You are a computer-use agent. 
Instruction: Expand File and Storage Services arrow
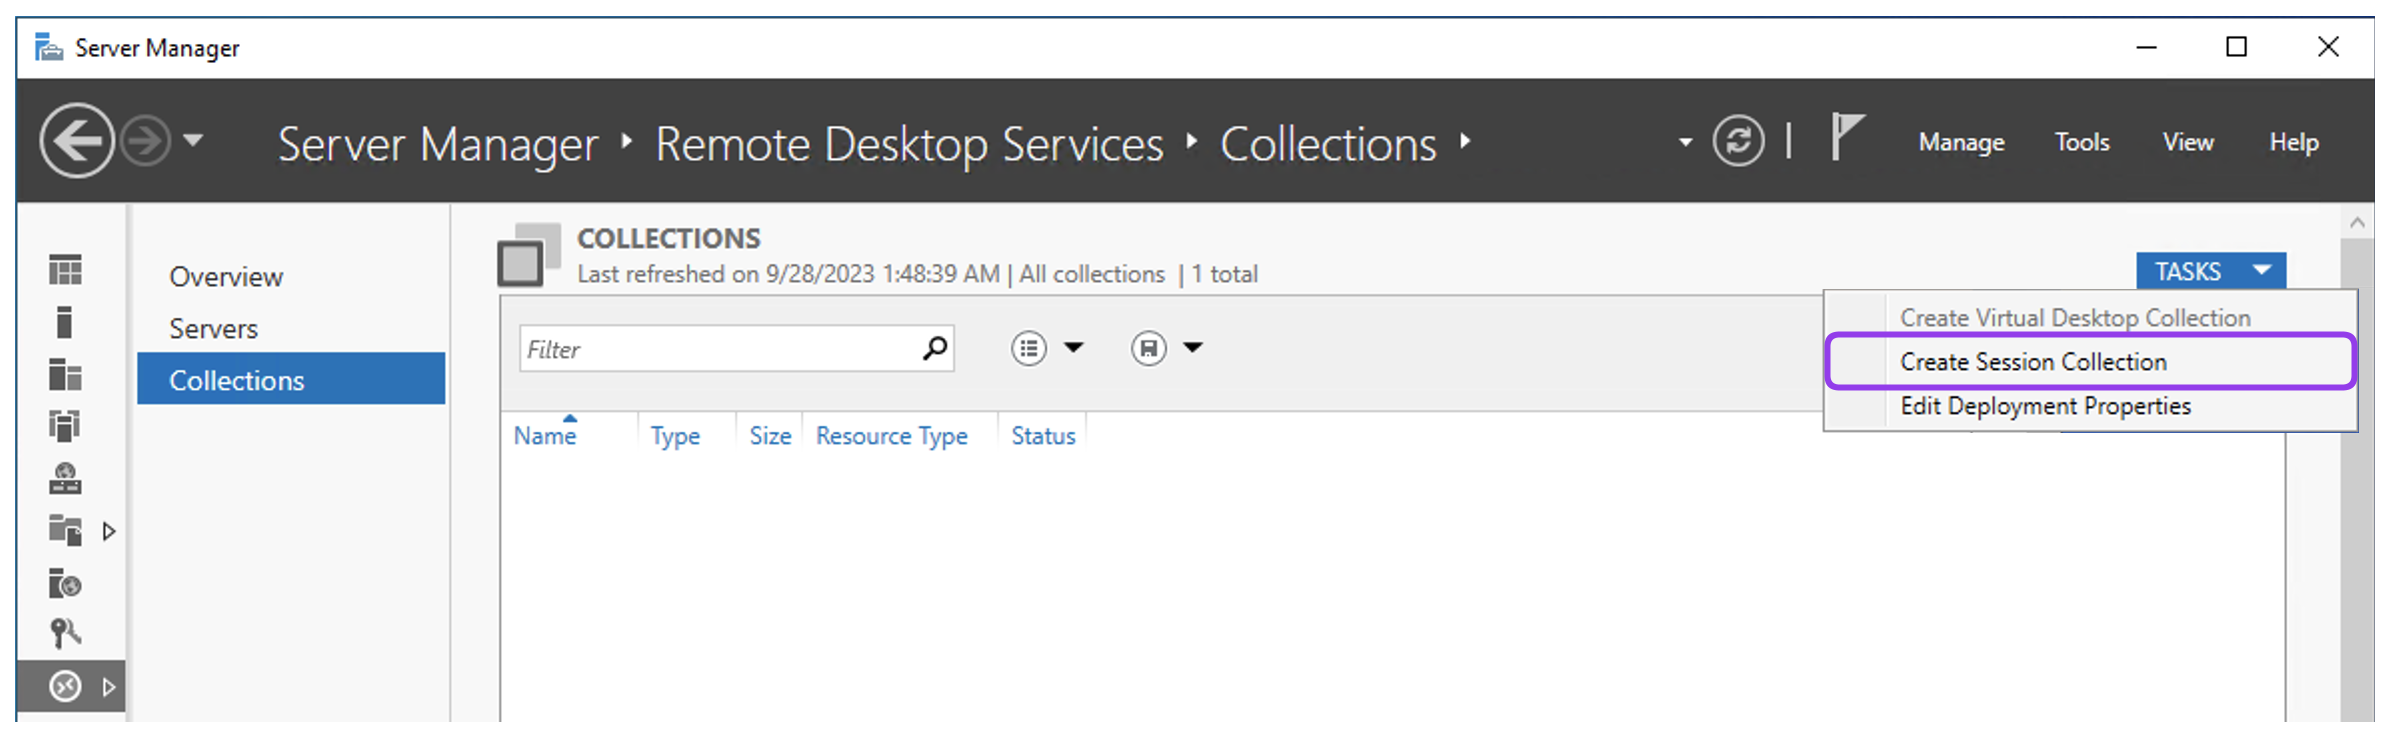point(109,531)
